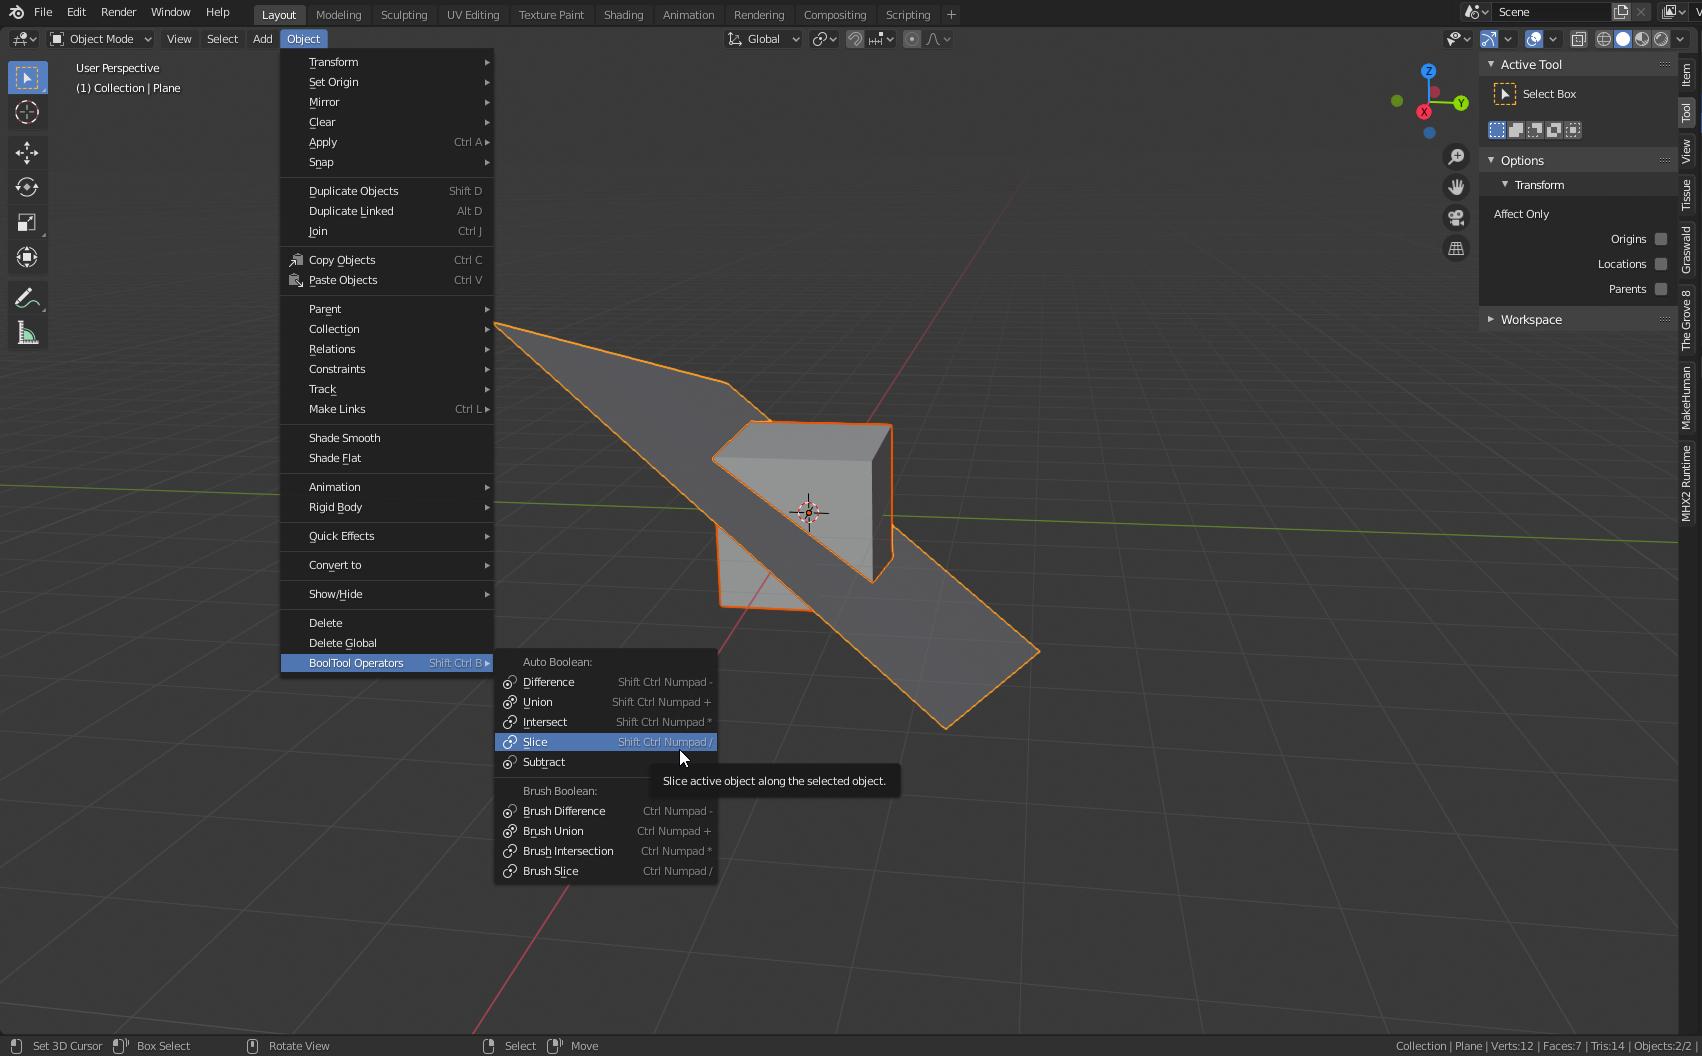Choose Slice in BoolTool submenu
The image size is (1702, 1056).
pyautogui.click(x=606, y=742)
